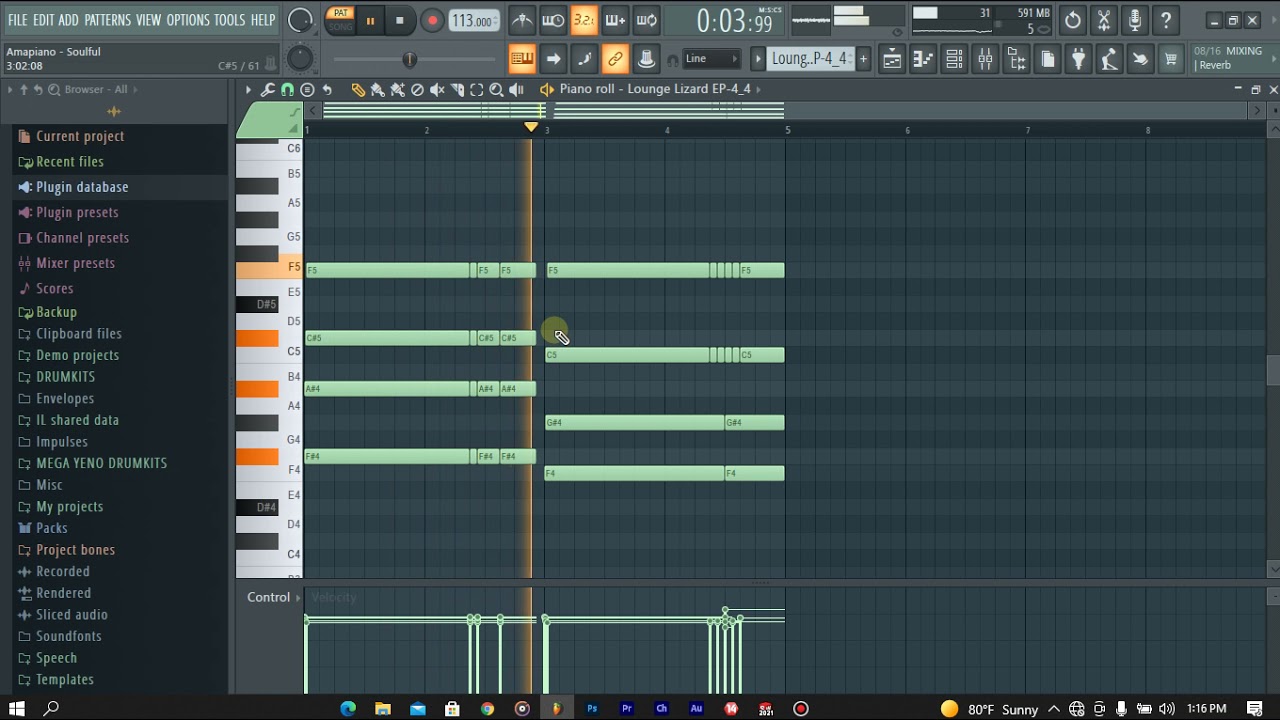1280x720 pixels.
Task: Open the OPTIONS menu
Action: click(x=188, y=20)
